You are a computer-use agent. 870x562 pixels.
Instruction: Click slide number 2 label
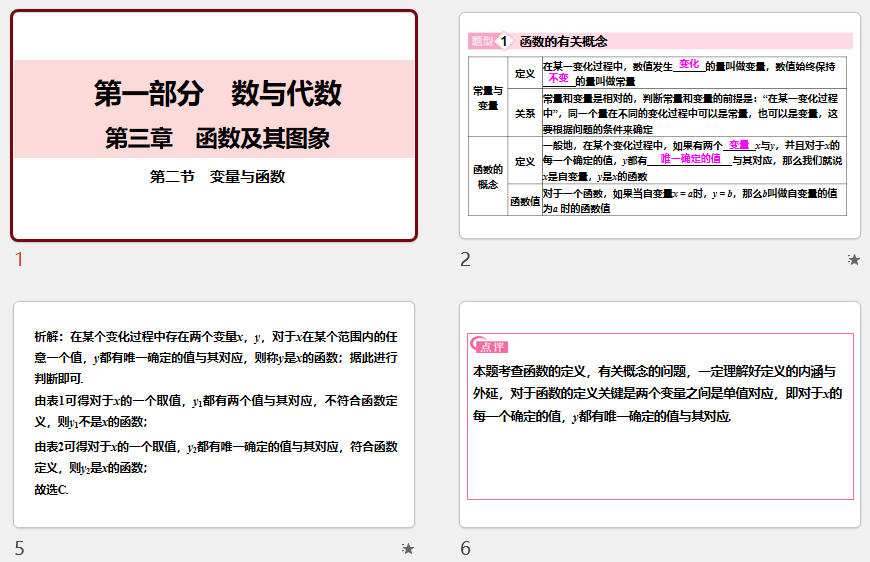coord(465,260)
